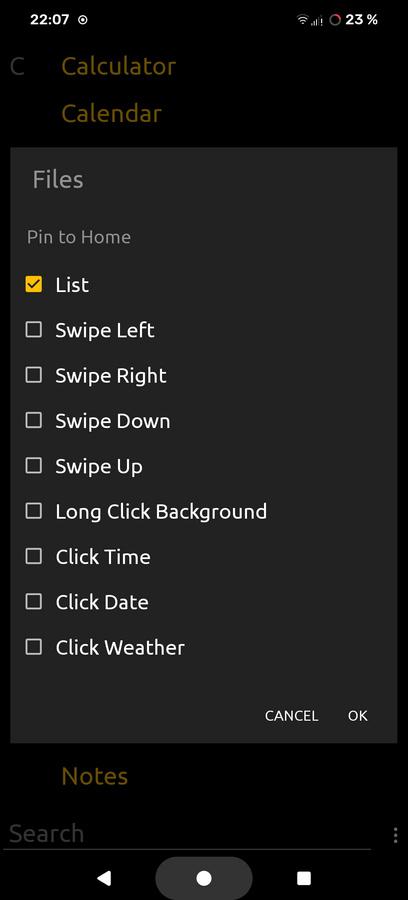Enable the Click Weather checkbox
The image size is (408, 900).
pos(34,647)
